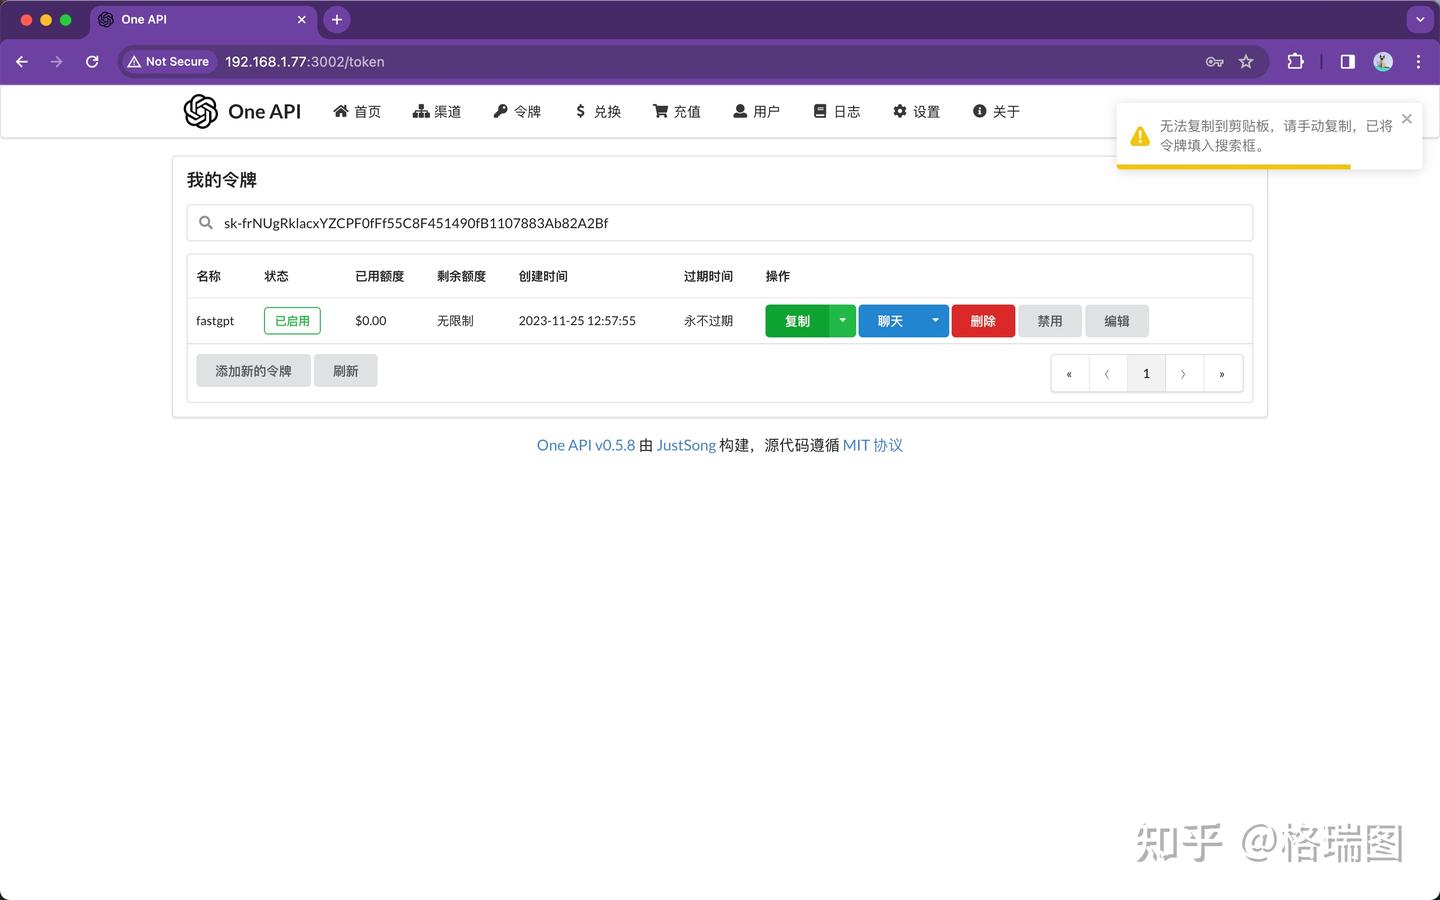Dismiss the clipboard warning notification
This screenshot has height=900, width=1440.
coord(1407,119)
